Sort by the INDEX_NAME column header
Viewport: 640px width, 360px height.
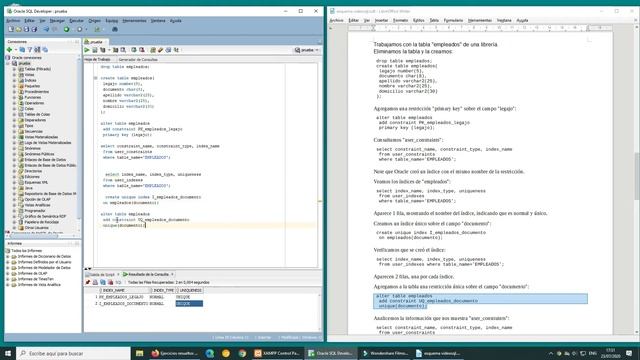coord(124,290)
